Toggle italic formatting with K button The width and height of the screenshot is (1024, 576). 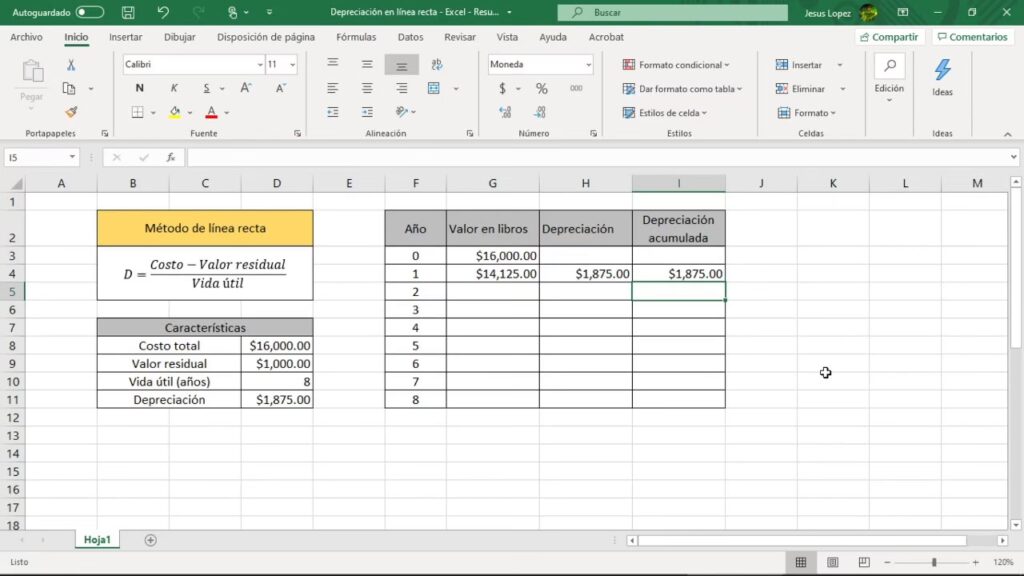(174, 88)
